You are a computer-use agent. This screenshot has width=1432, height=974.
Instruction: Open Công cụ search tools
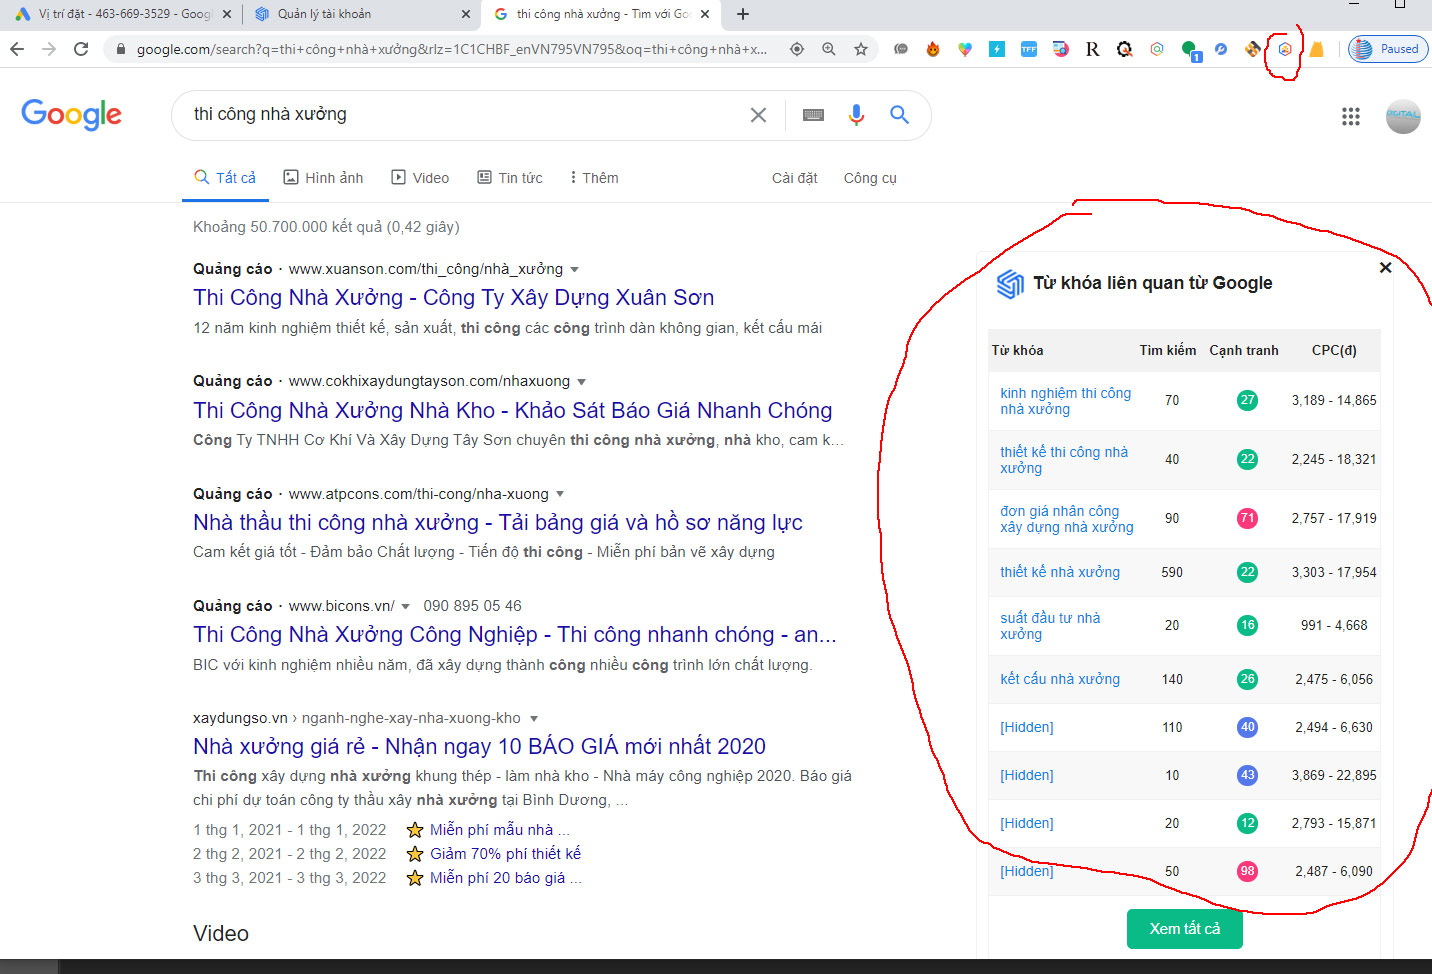coord(870,178)
